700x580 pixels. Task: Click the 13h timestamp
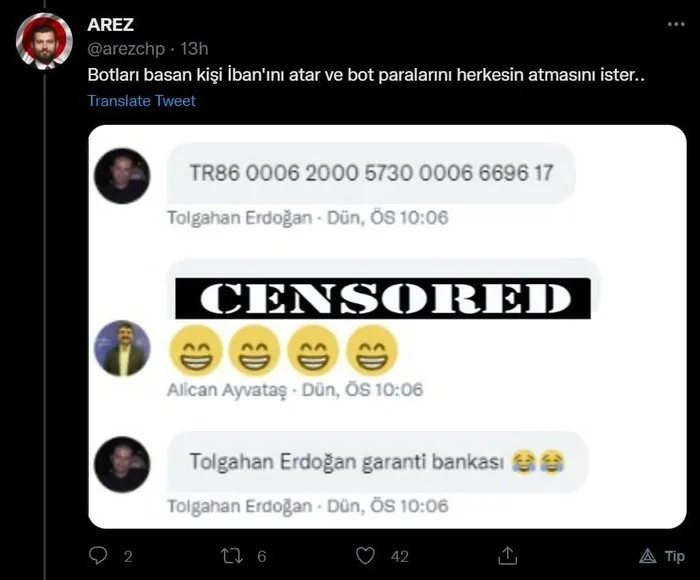194,48
